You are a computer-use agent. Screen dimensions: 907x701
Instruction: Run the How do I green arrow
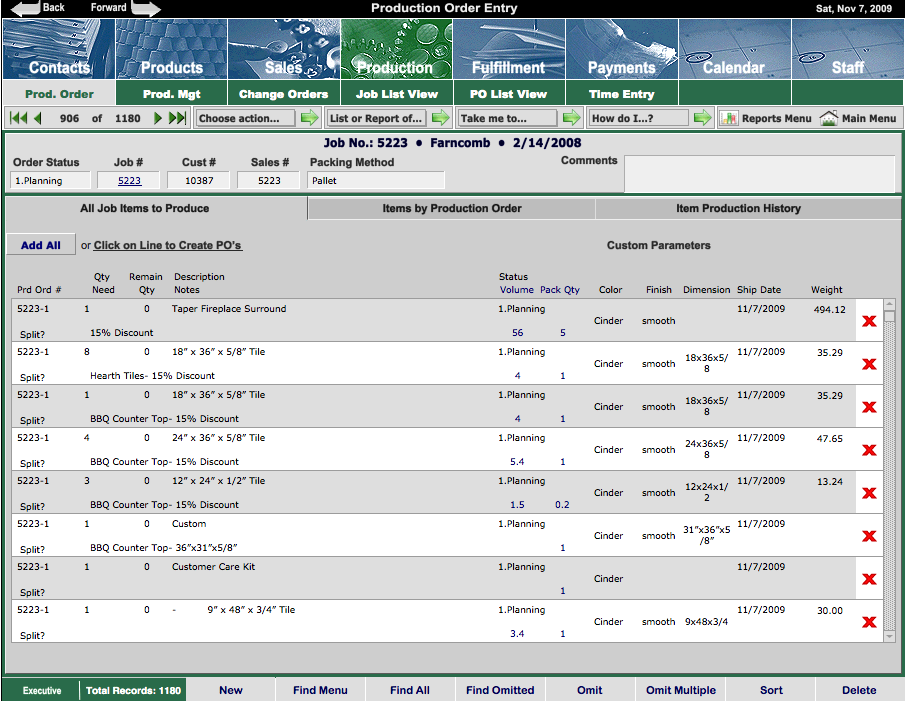(x=702, y=118)
